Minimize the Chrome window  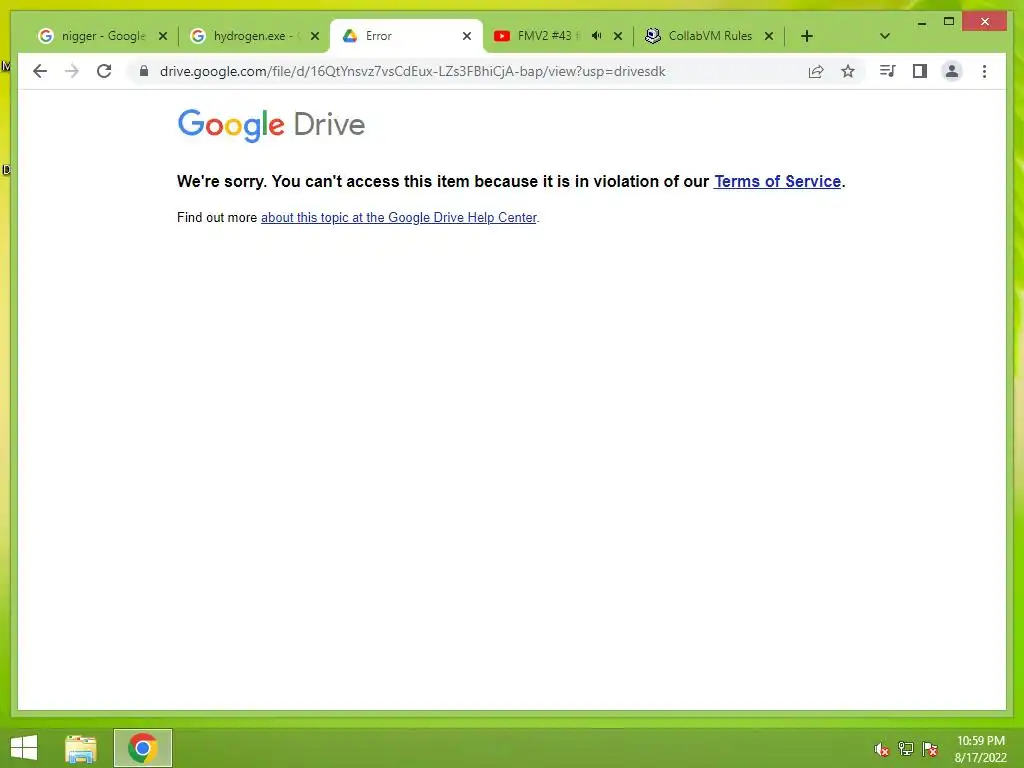(x=921, y=23)
